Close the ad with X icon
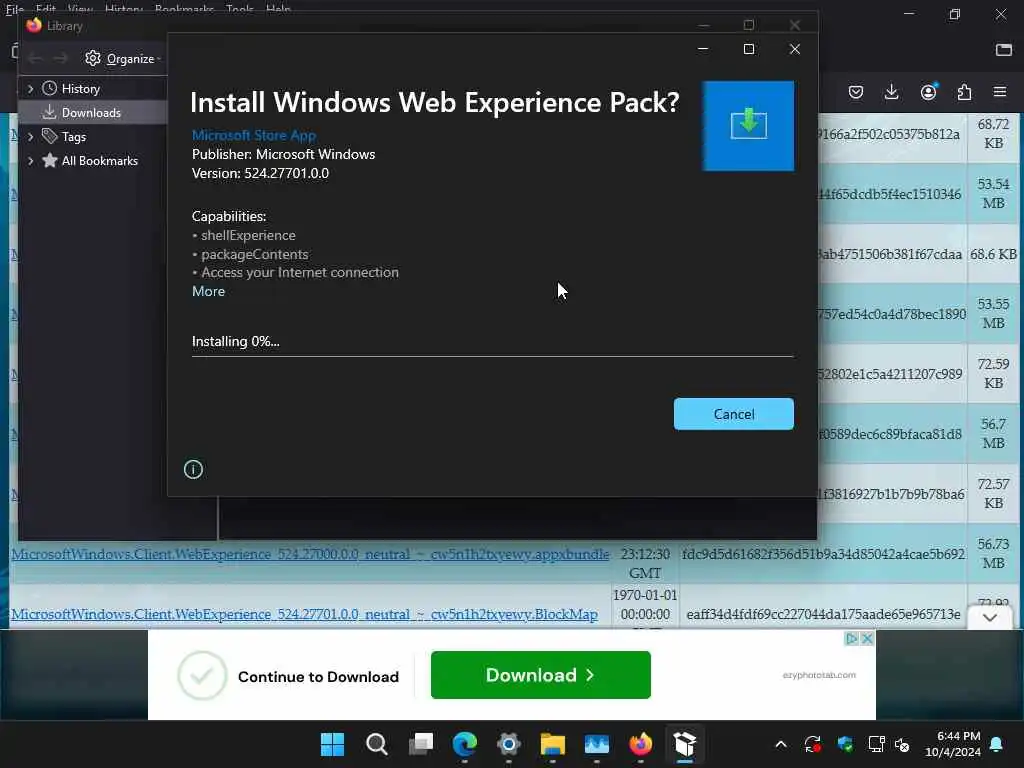Viewport: 1024px width, 768px height. point(867,639)
